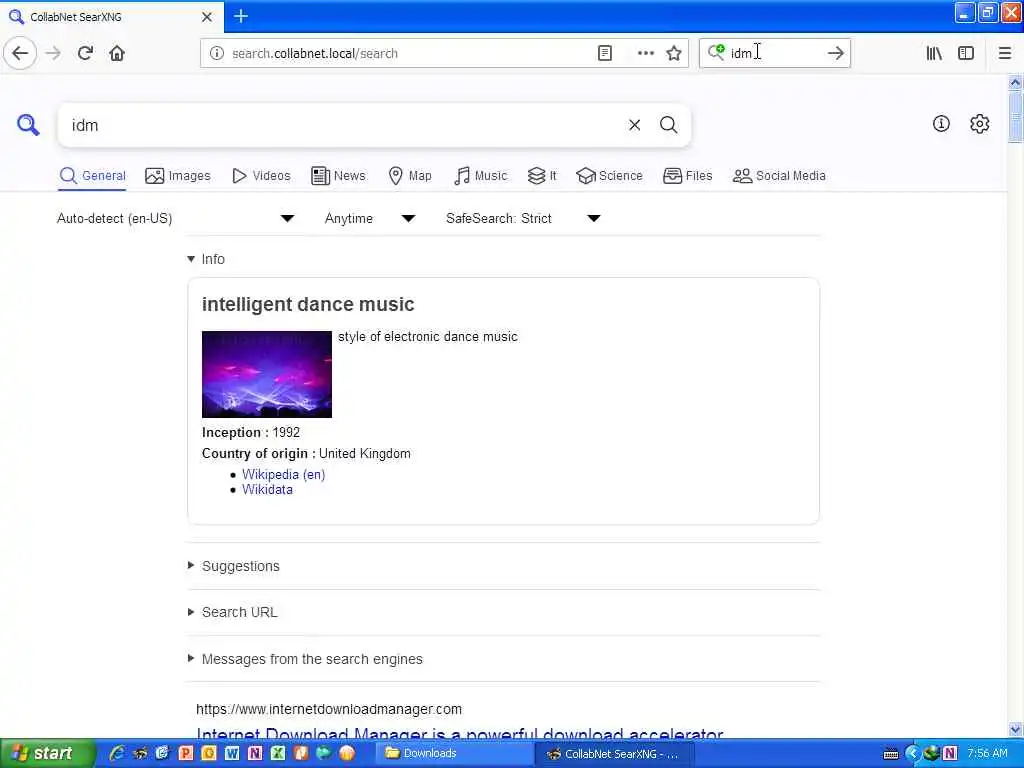Open the Library bookshelf icon
Image resolution: width=1024 pixels, height=768 pixels.
coord(934,54)
